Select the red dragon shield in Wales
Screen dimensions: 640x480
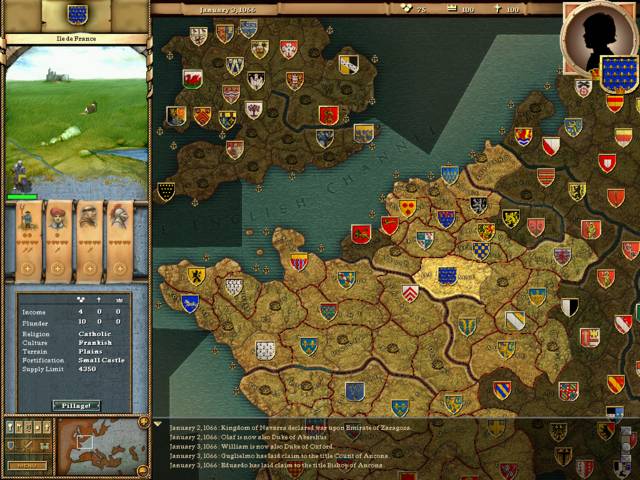pyautogui.click(x=193, y=79)
